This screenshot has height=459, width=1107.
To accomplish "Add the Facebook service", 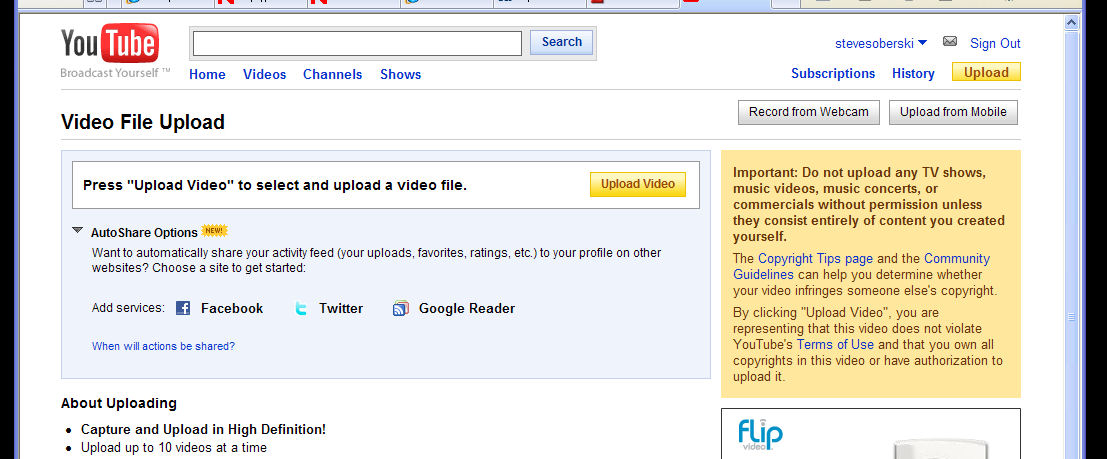I will [x=232, y=309].
